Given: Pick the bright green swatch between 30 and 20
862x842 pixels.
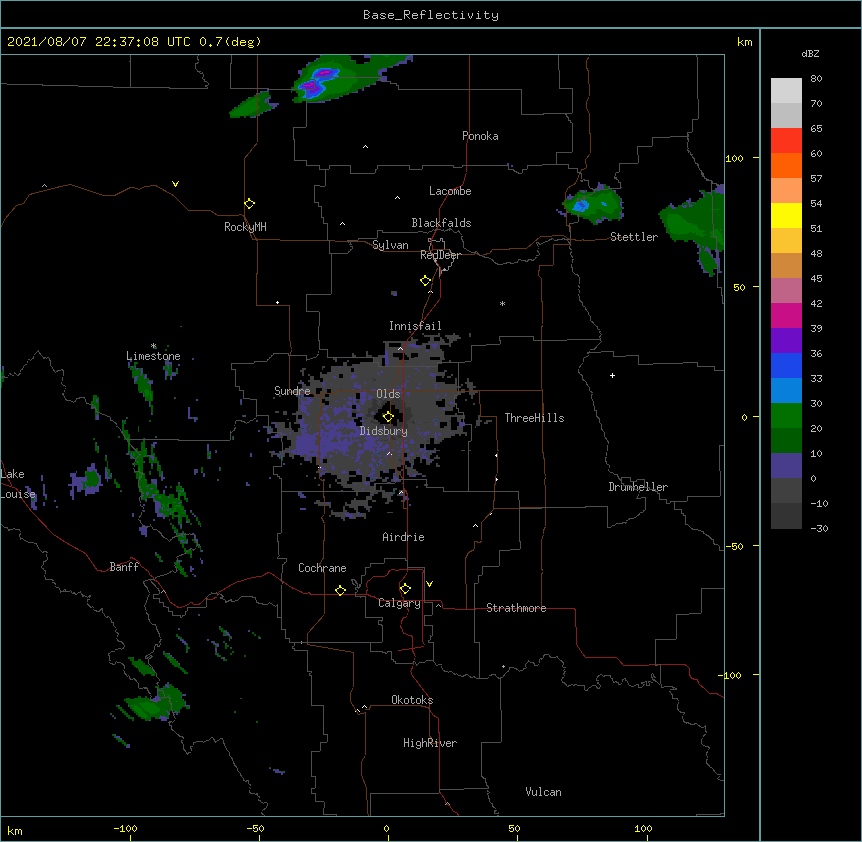Looking at the screenshot, I should (786, 416).
